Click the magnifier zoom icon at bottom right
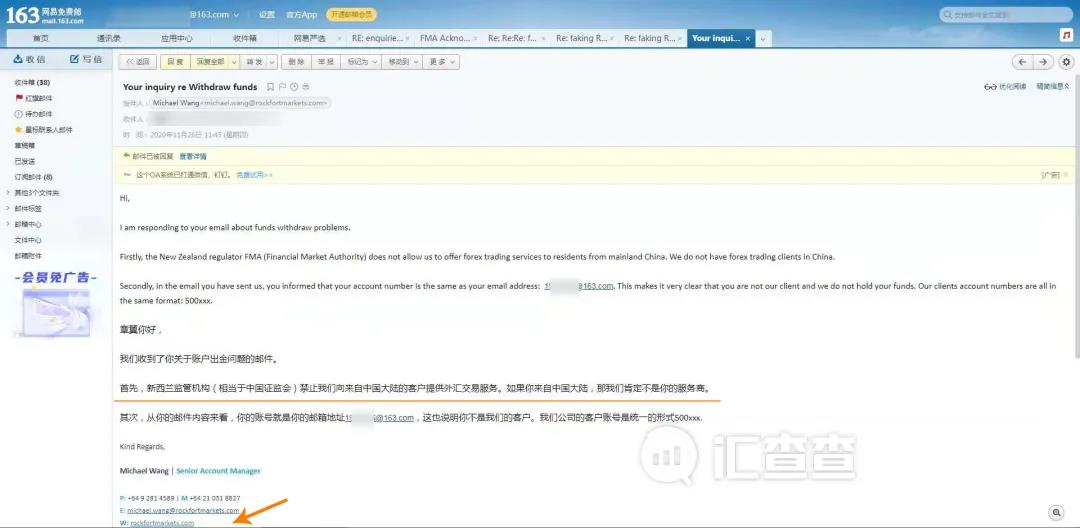 (1056, 512)
